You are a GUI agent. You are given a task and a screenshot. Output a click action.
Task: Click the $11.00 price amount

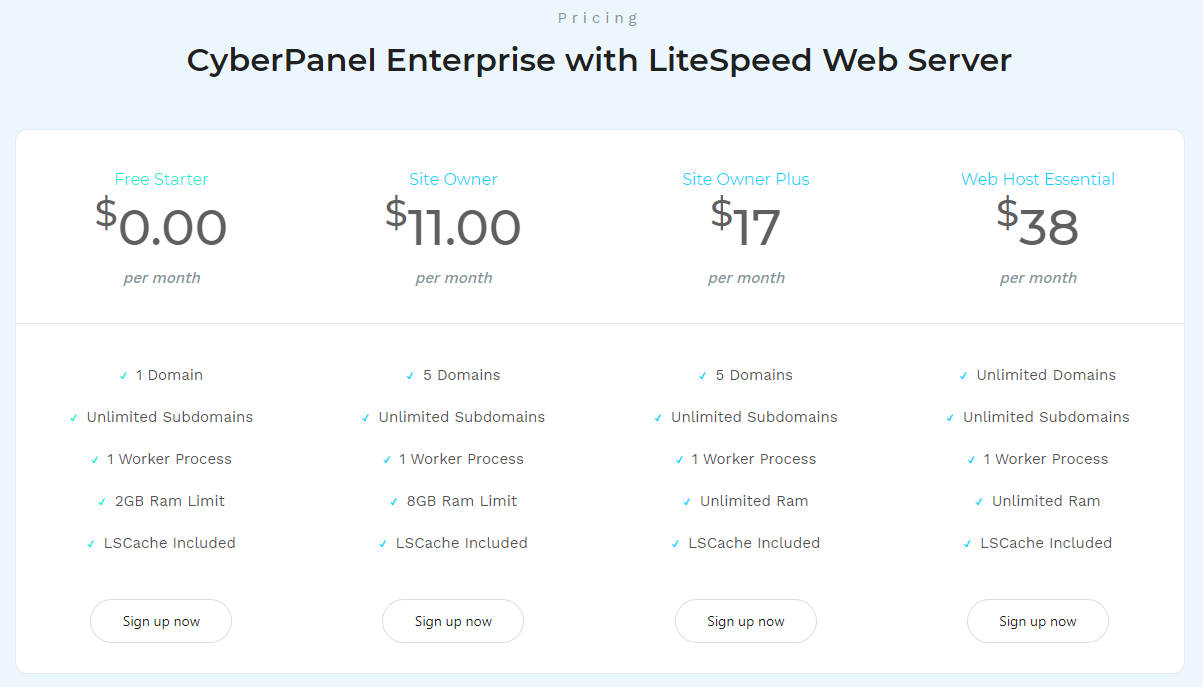pos(453,226)
